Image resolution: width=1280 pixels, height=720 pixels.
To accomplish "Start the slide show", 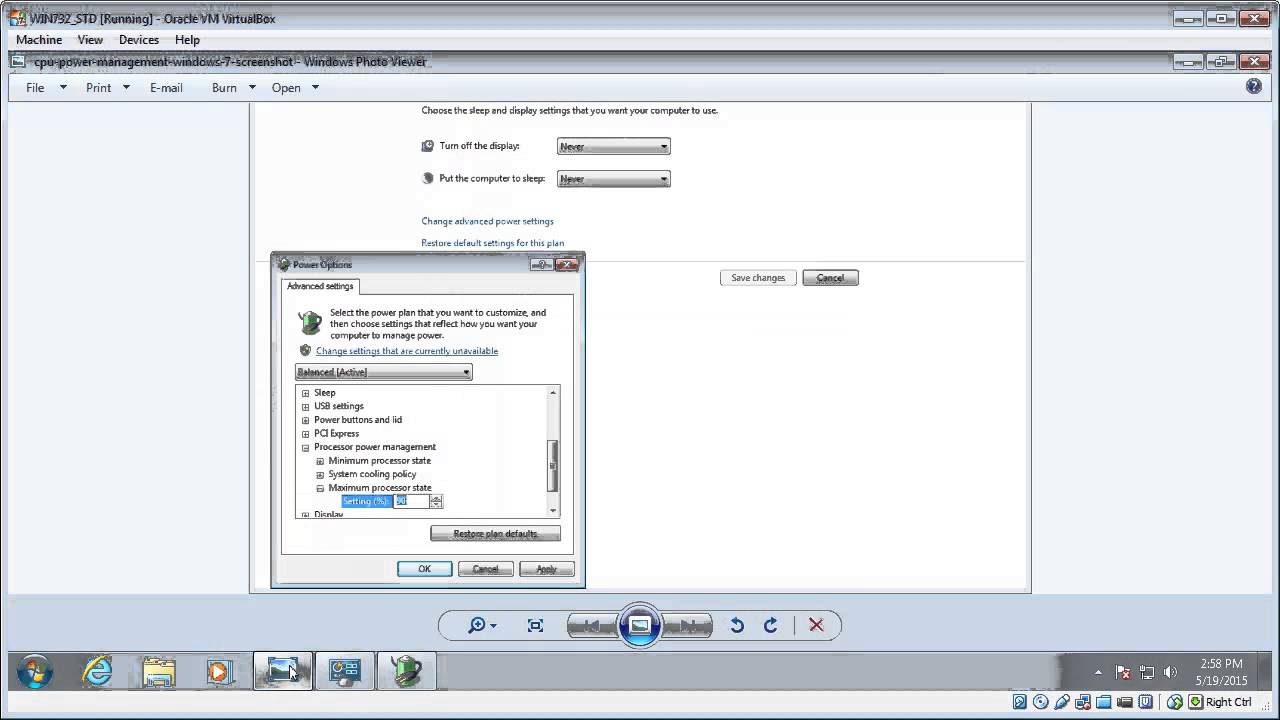I will pyautogui.click(x=640, y=626).
